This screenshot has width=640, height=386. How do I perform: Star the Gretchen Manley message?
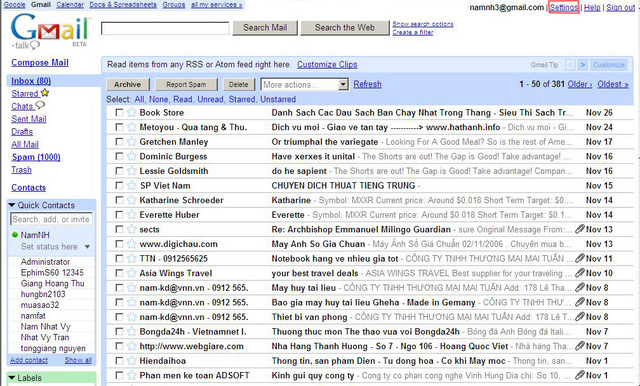131,142
